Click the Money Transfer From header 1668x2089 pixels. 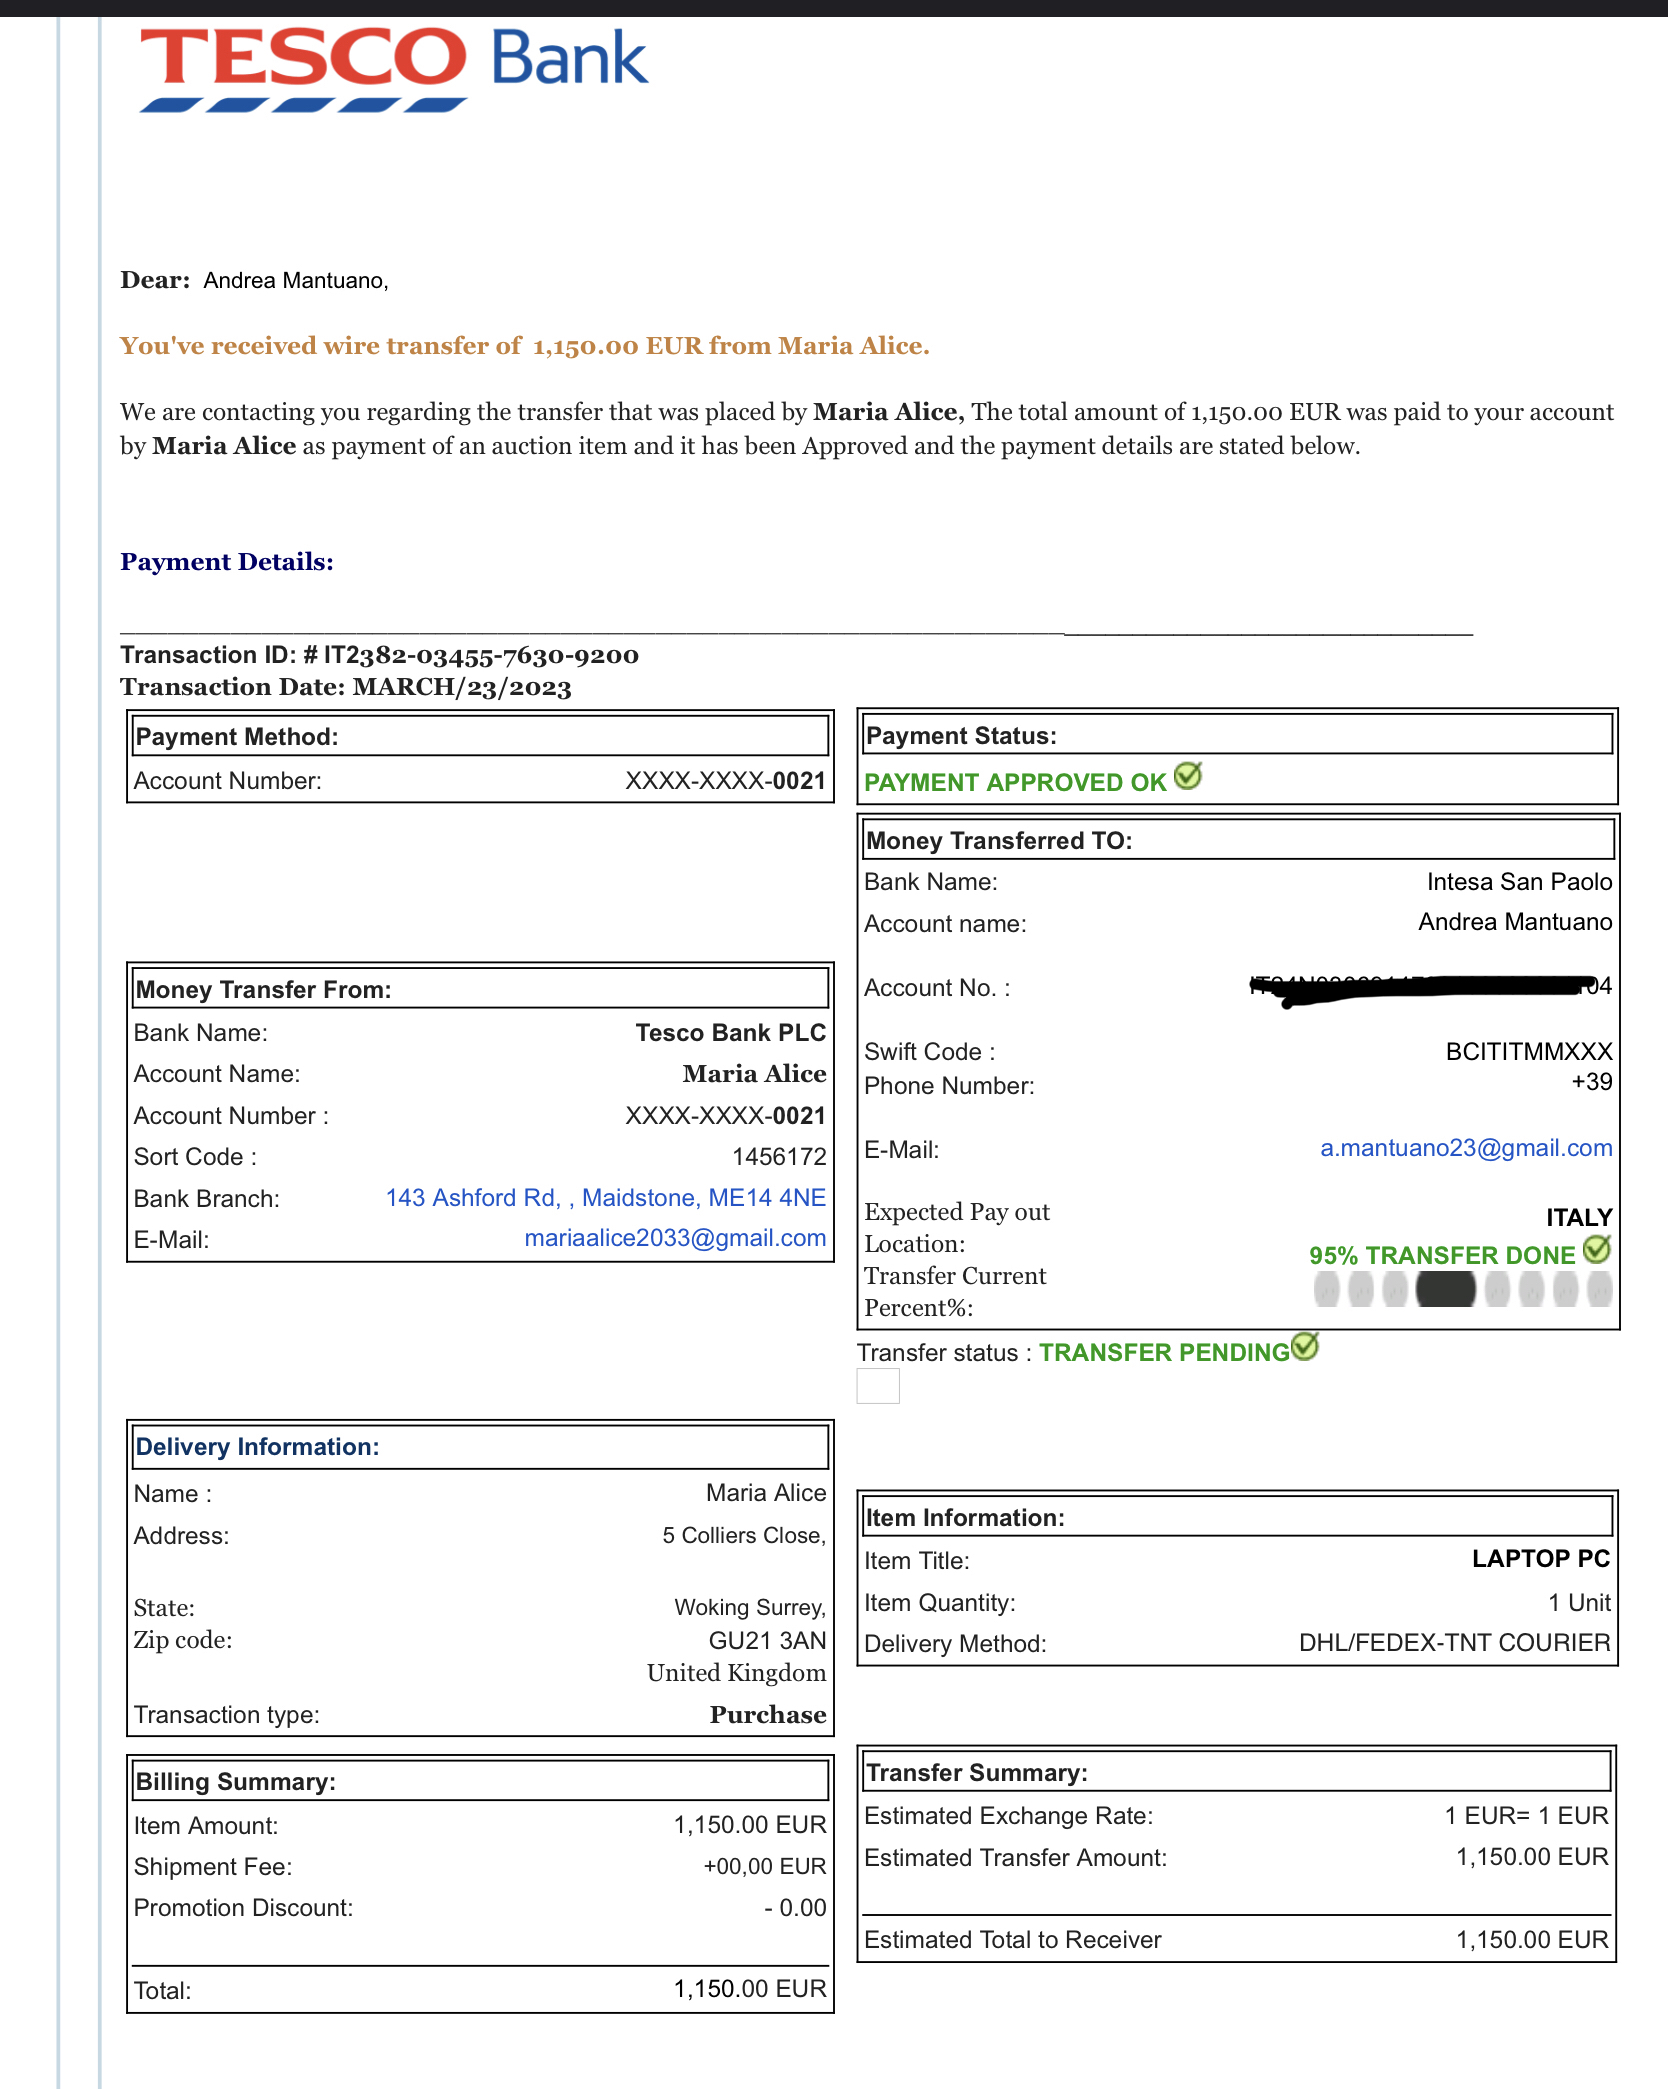pos(480,989)
